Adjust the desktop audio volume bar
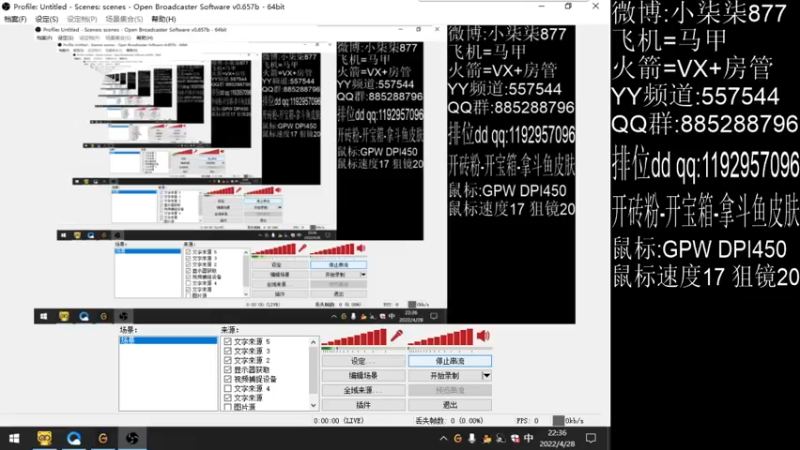800x450 pixels. tap(441, 338)
